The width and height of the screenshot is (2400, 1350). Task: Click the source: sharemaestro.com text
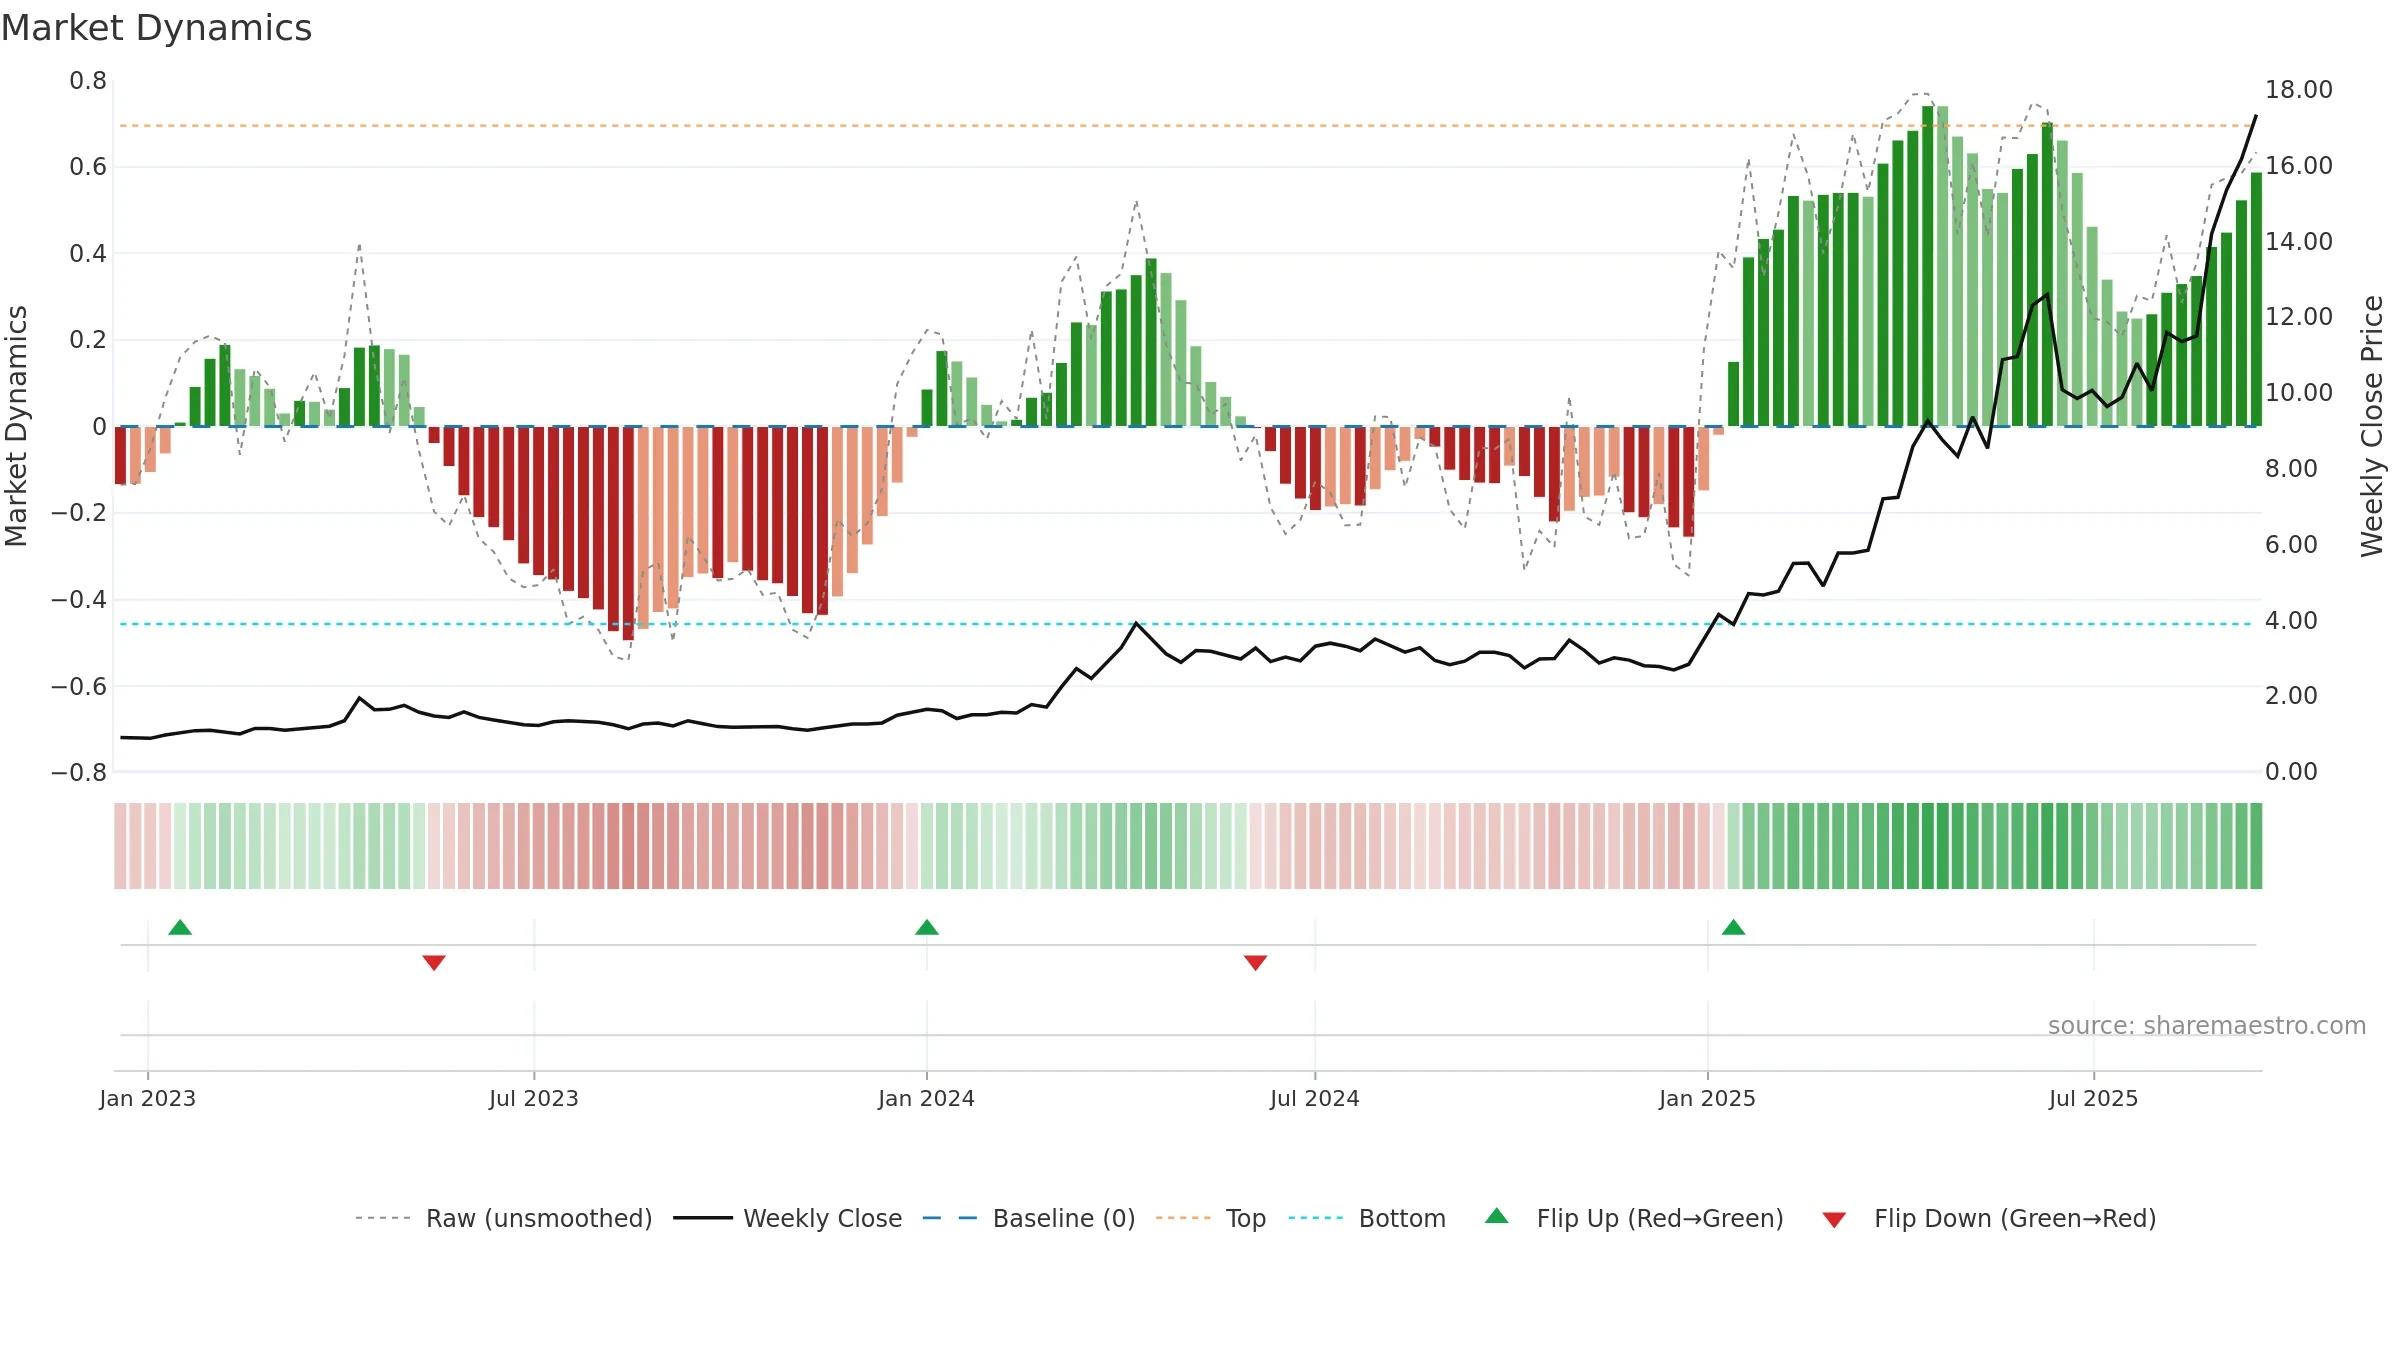2207,1025
